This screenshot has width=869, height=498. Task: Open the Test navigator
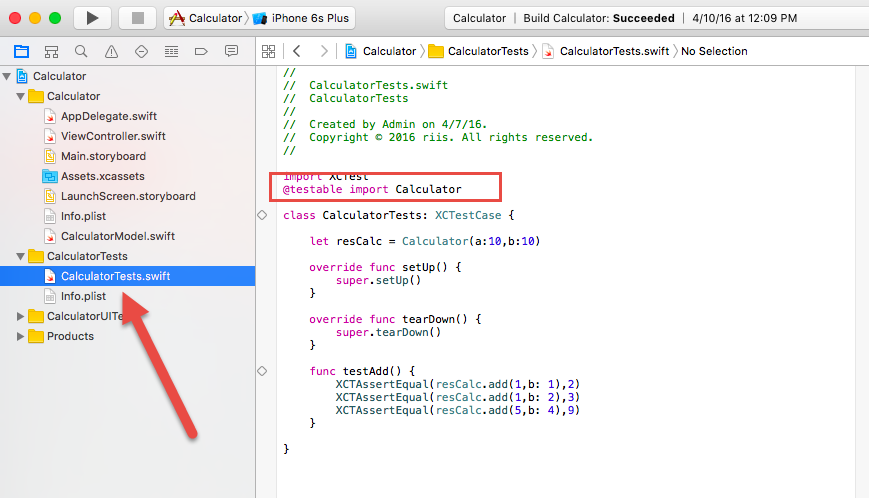[x=141, y=52]
